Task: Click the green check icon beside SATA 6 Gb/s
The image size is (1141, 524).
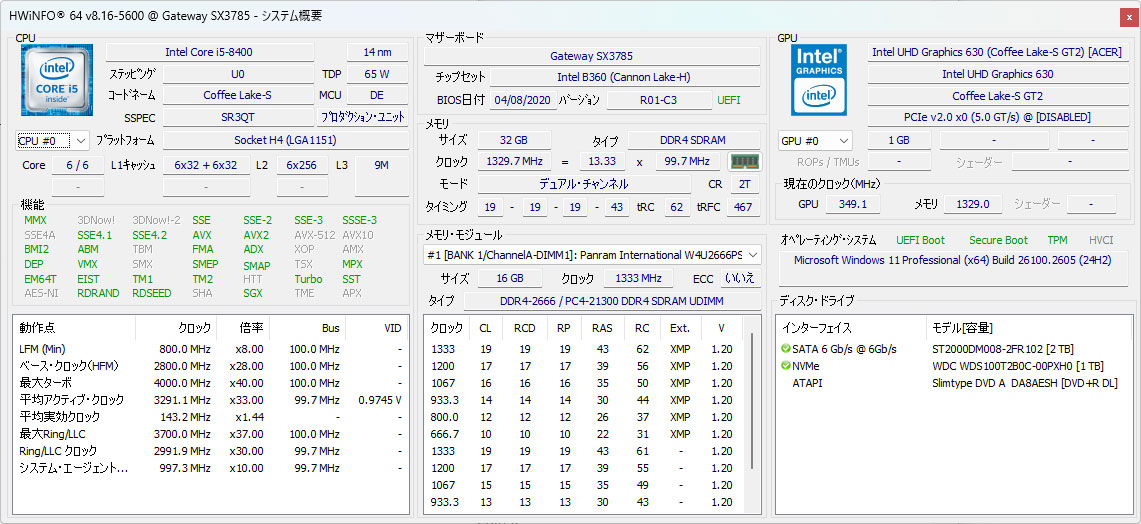Action: coord(786,349)
